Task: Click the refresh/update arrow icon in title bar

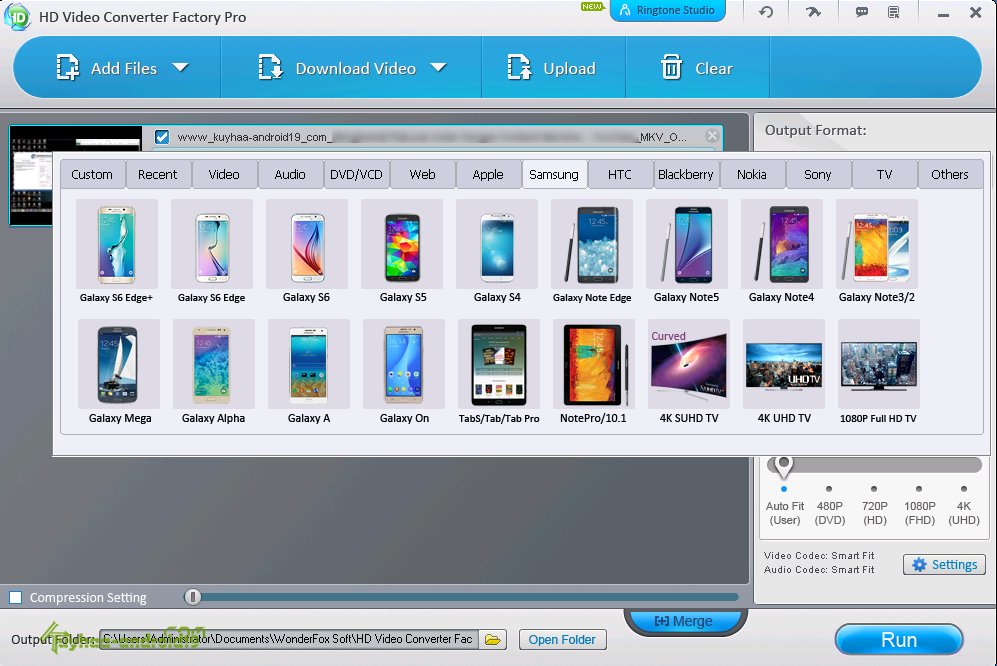Action: coord(766,12)
